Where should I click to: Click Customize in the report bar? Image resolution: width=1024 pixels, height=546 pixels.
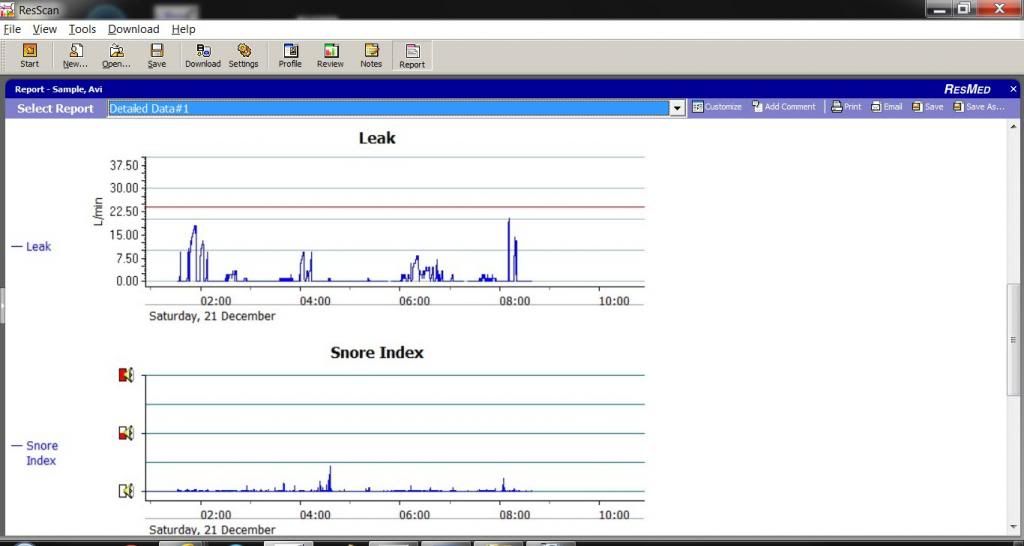[717, 106]
